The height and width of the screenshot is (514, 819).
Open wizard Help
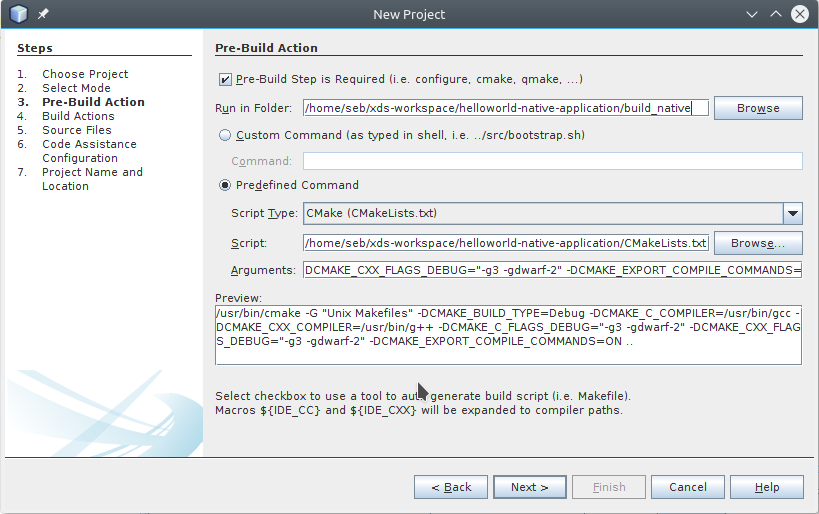pyautogui.click(x=767, y=487)
